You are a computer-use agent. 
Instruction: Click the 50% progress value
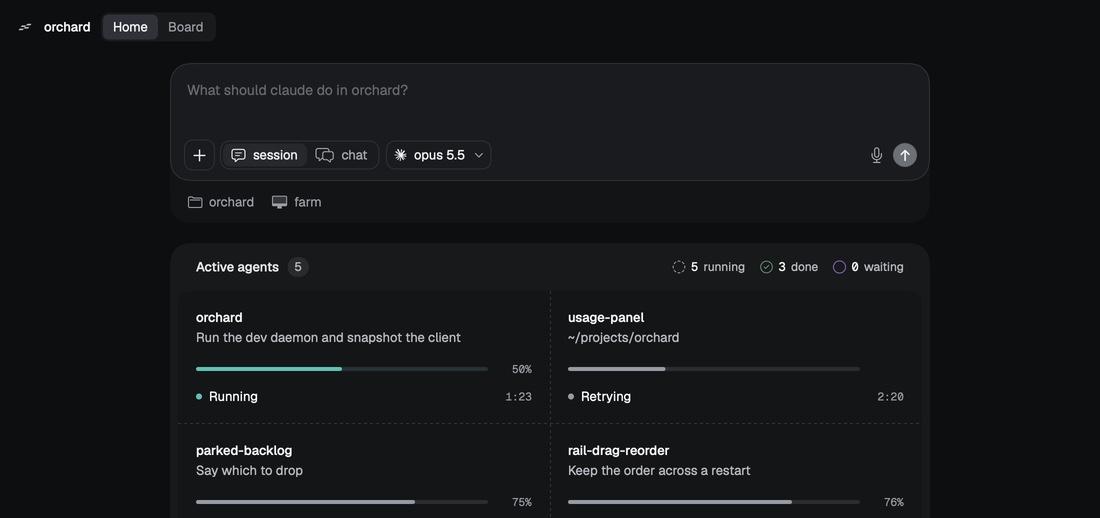click(x=521, y=369)
